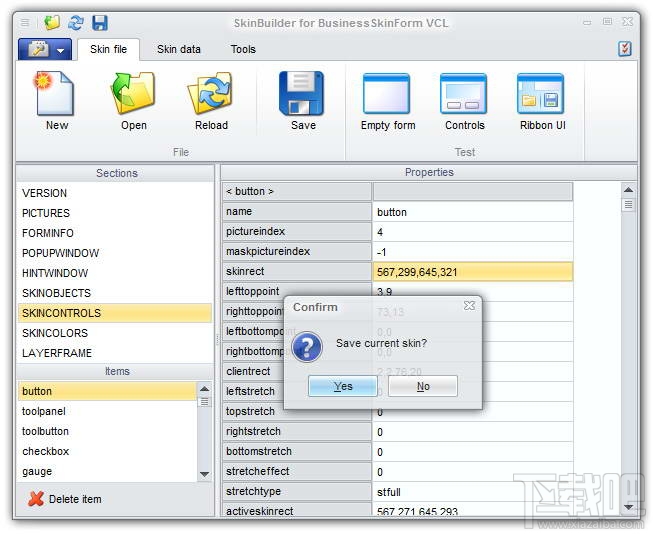Switch to the Skin file tab

click(108, 49)
